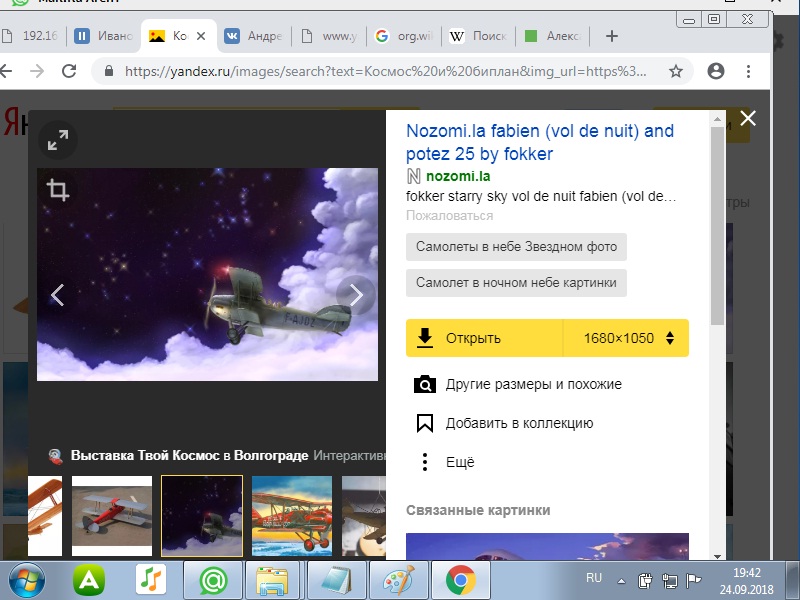Switch to the 192.16 tab
The height and width of the screenshot is (600, 800).
[32, 36]
